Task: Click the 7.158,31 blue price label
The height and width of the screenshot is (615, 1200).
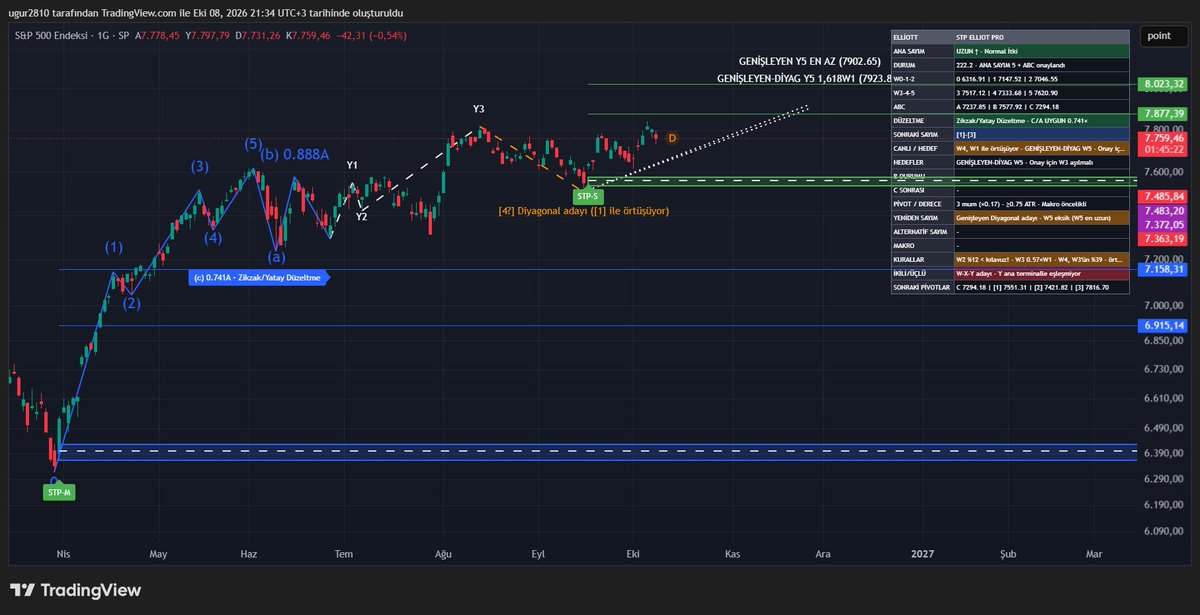Action: [1164, 269]
